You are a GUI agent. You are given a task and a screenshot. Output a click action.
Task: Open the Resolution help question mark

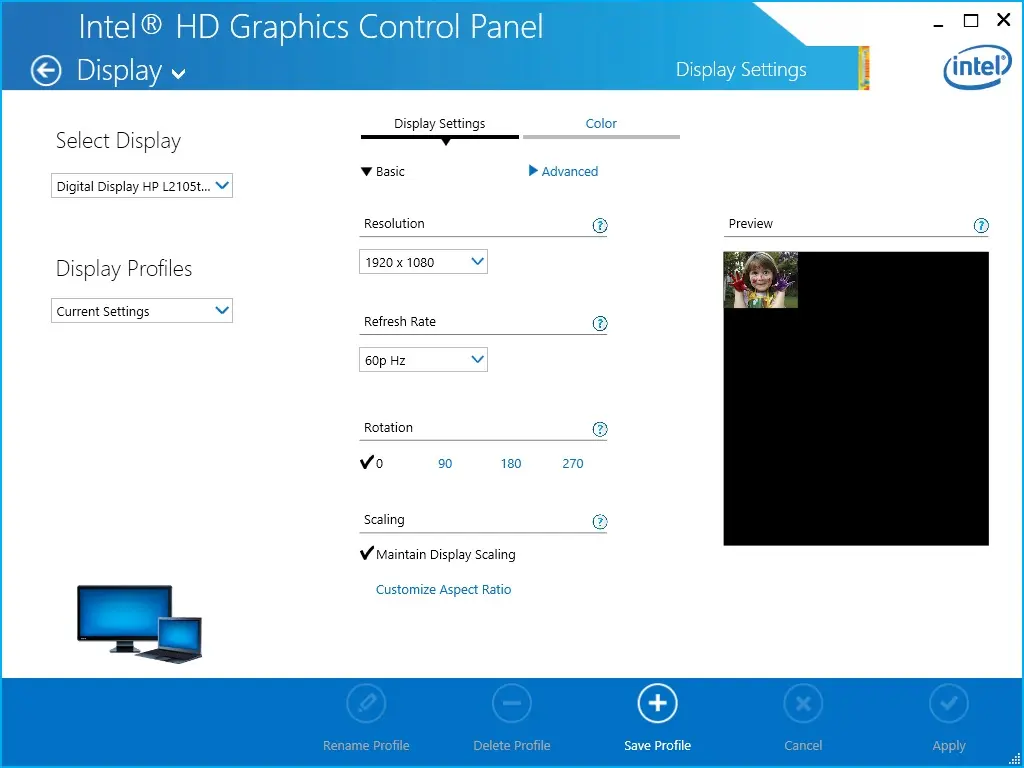[x=600, y=226]
